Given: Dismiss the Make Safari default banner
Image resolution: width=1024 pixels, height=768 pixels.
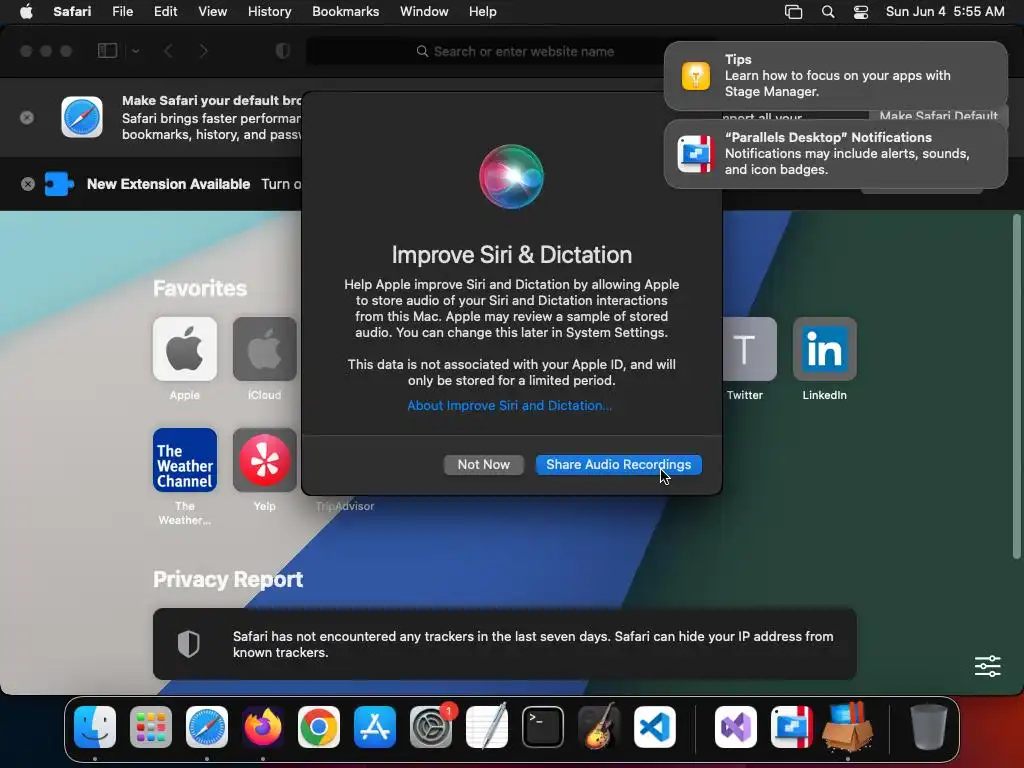Looking at the screenshot, I should click(x=27, y=118).
